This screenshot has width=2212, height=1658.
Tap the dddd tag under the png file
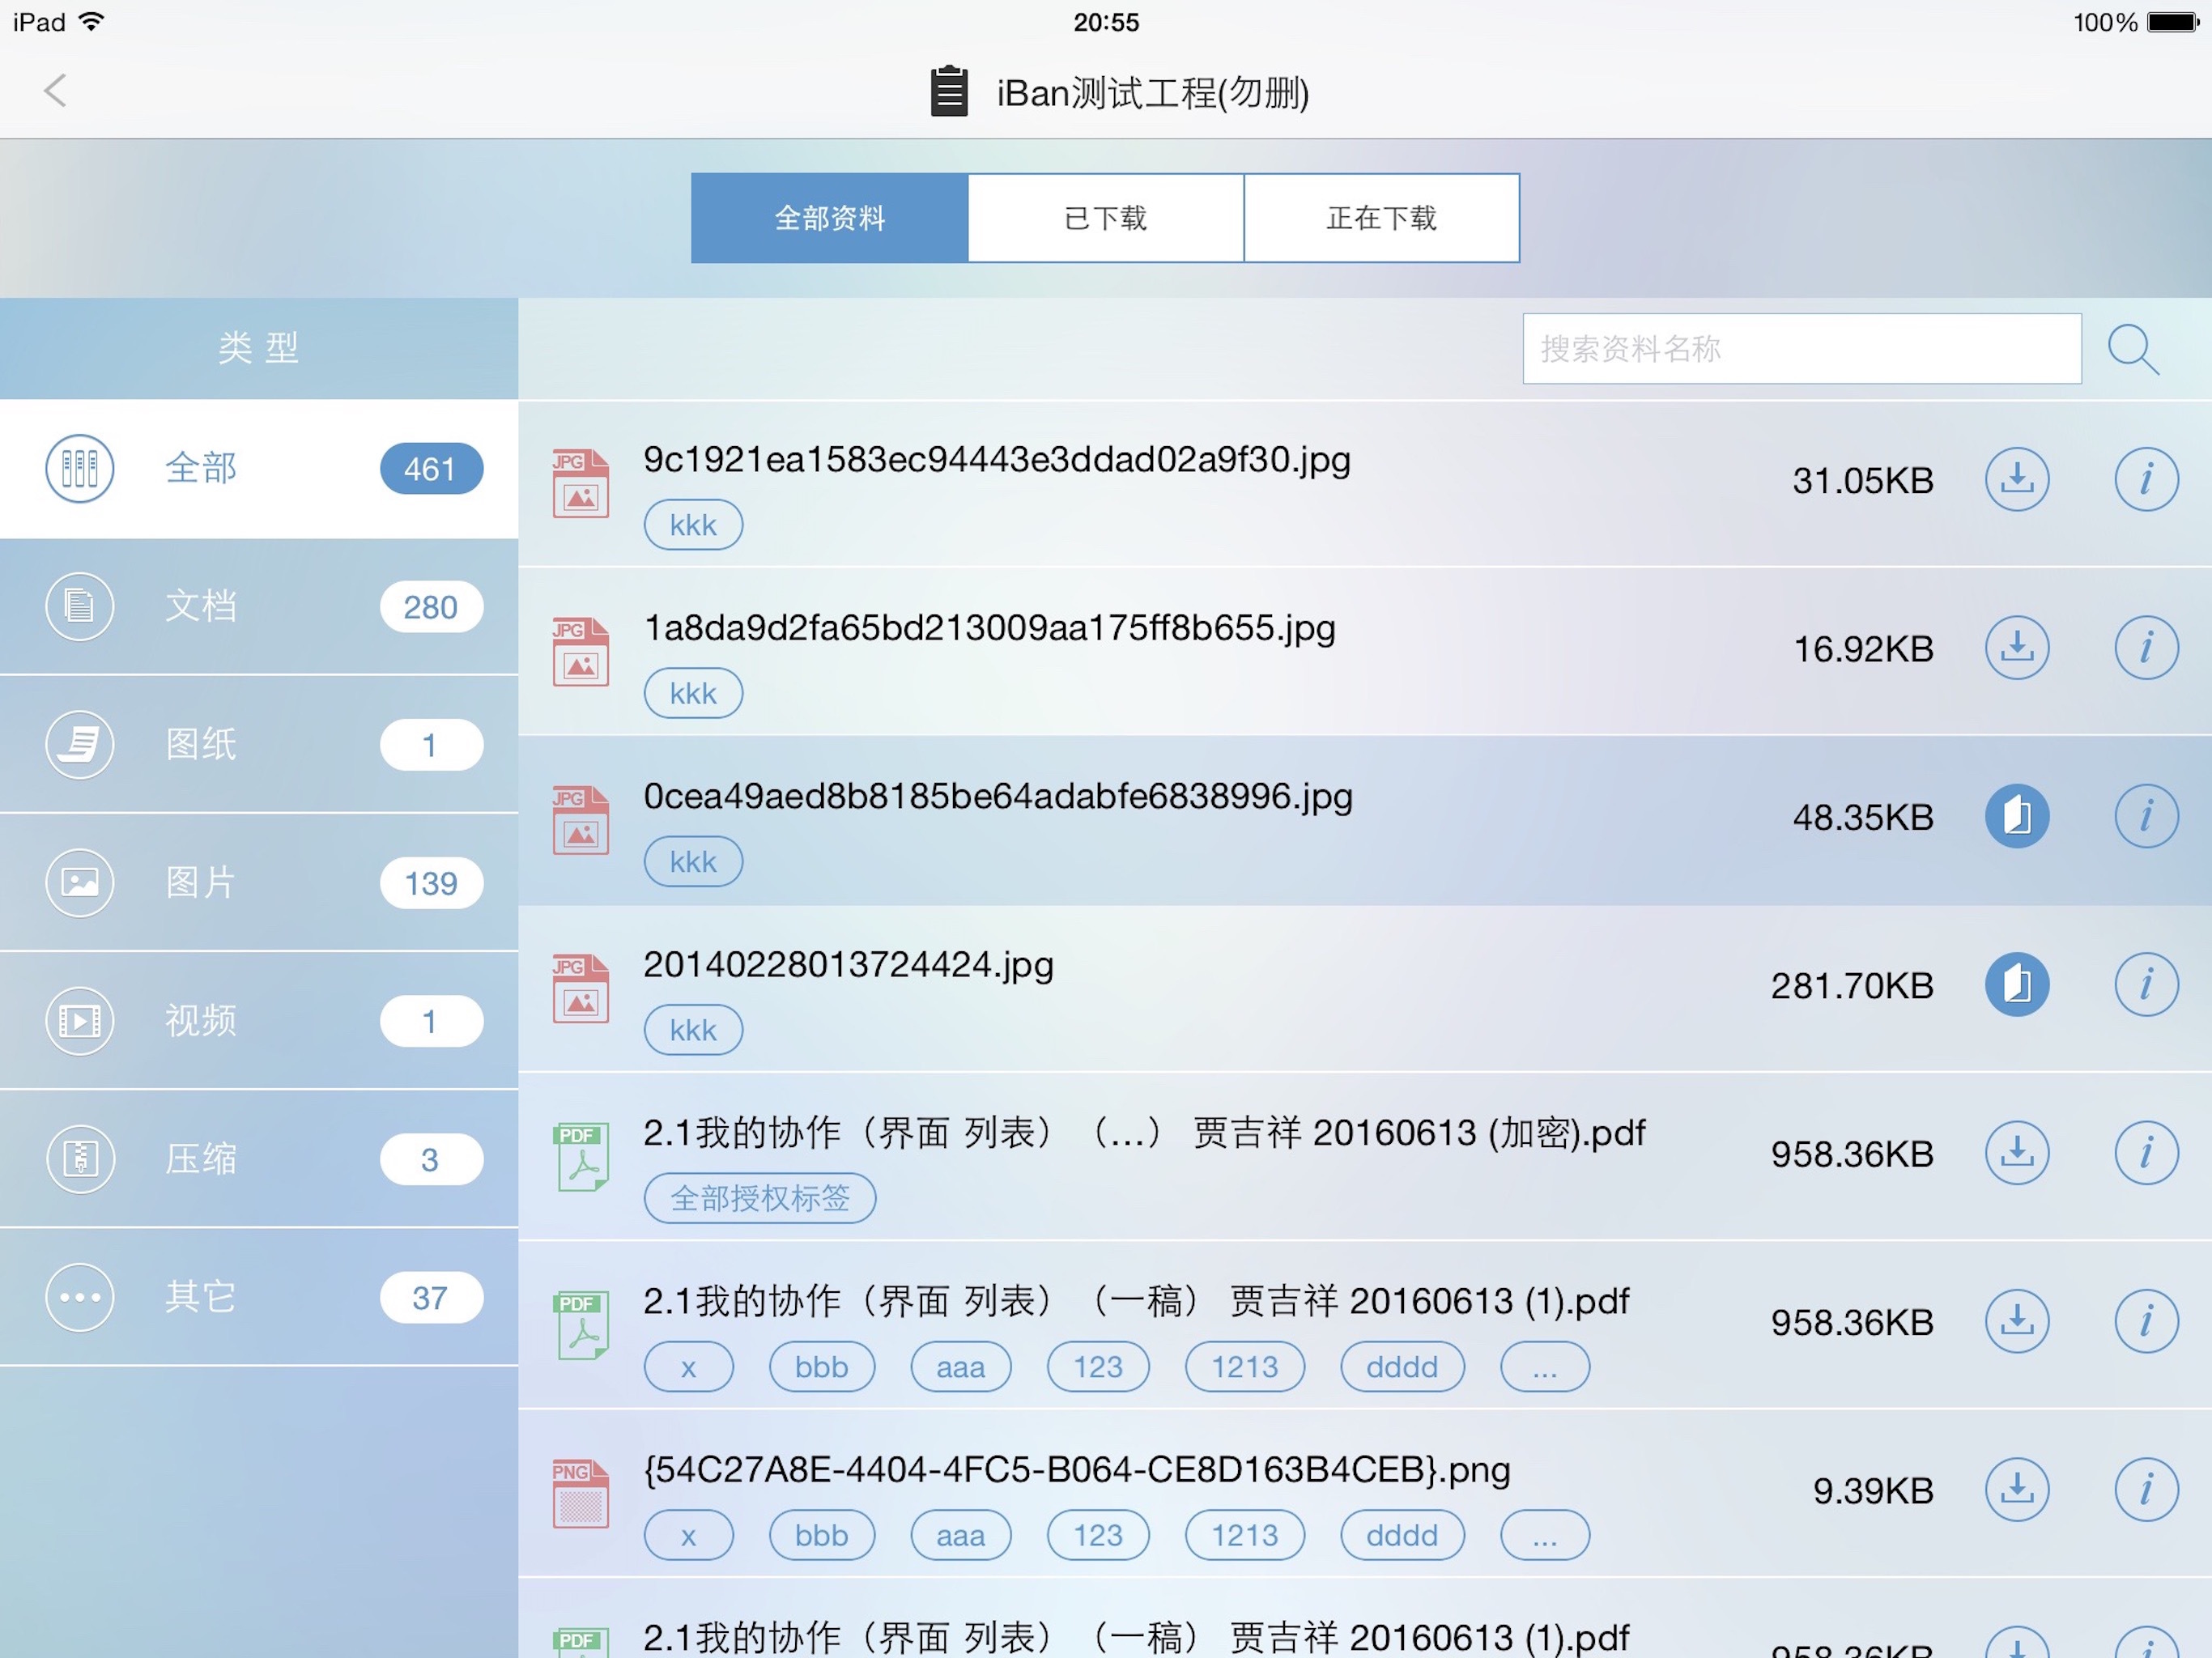(x=1402, y=1535)
